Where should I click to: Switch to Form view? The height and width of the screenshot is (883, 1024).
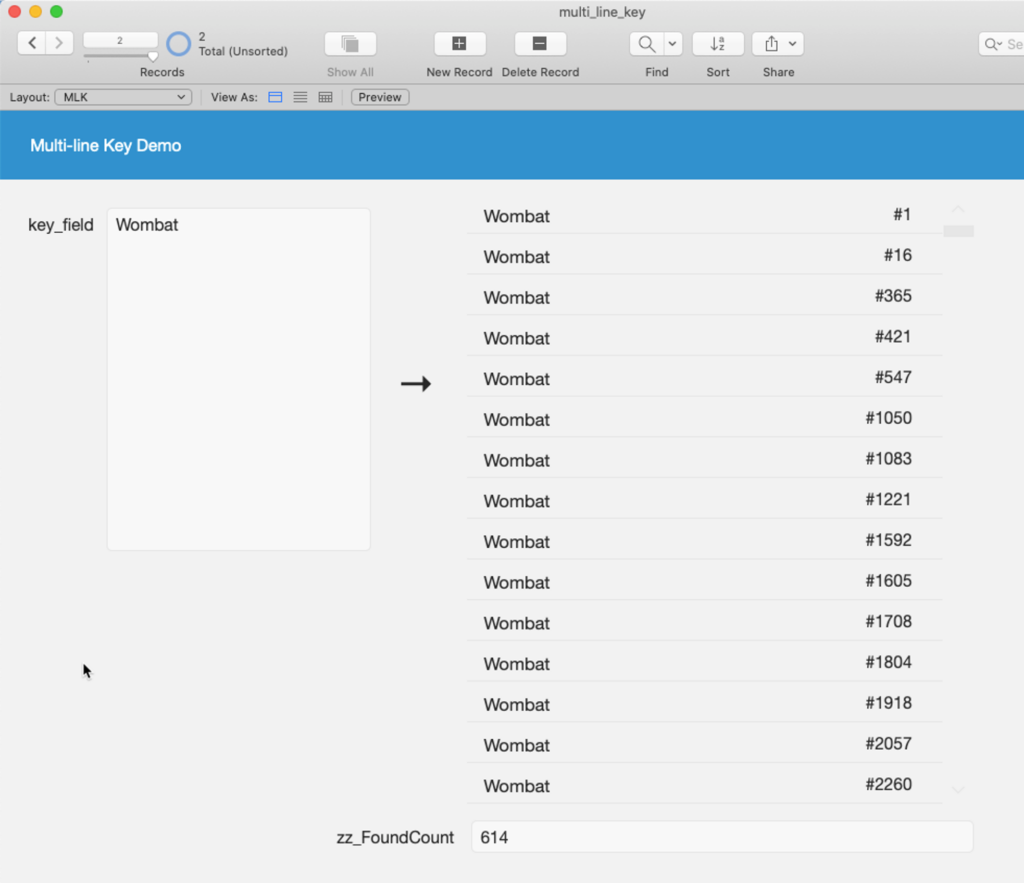point(275,97)
